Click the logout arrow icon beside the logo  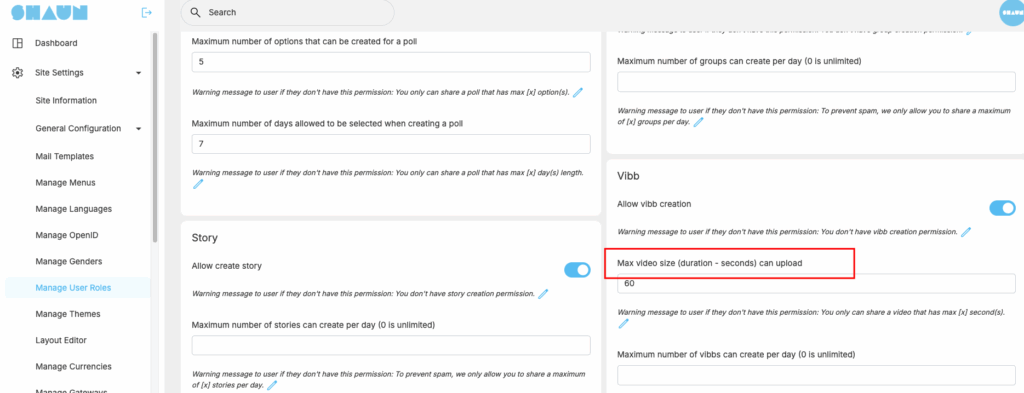coord(147,12)
